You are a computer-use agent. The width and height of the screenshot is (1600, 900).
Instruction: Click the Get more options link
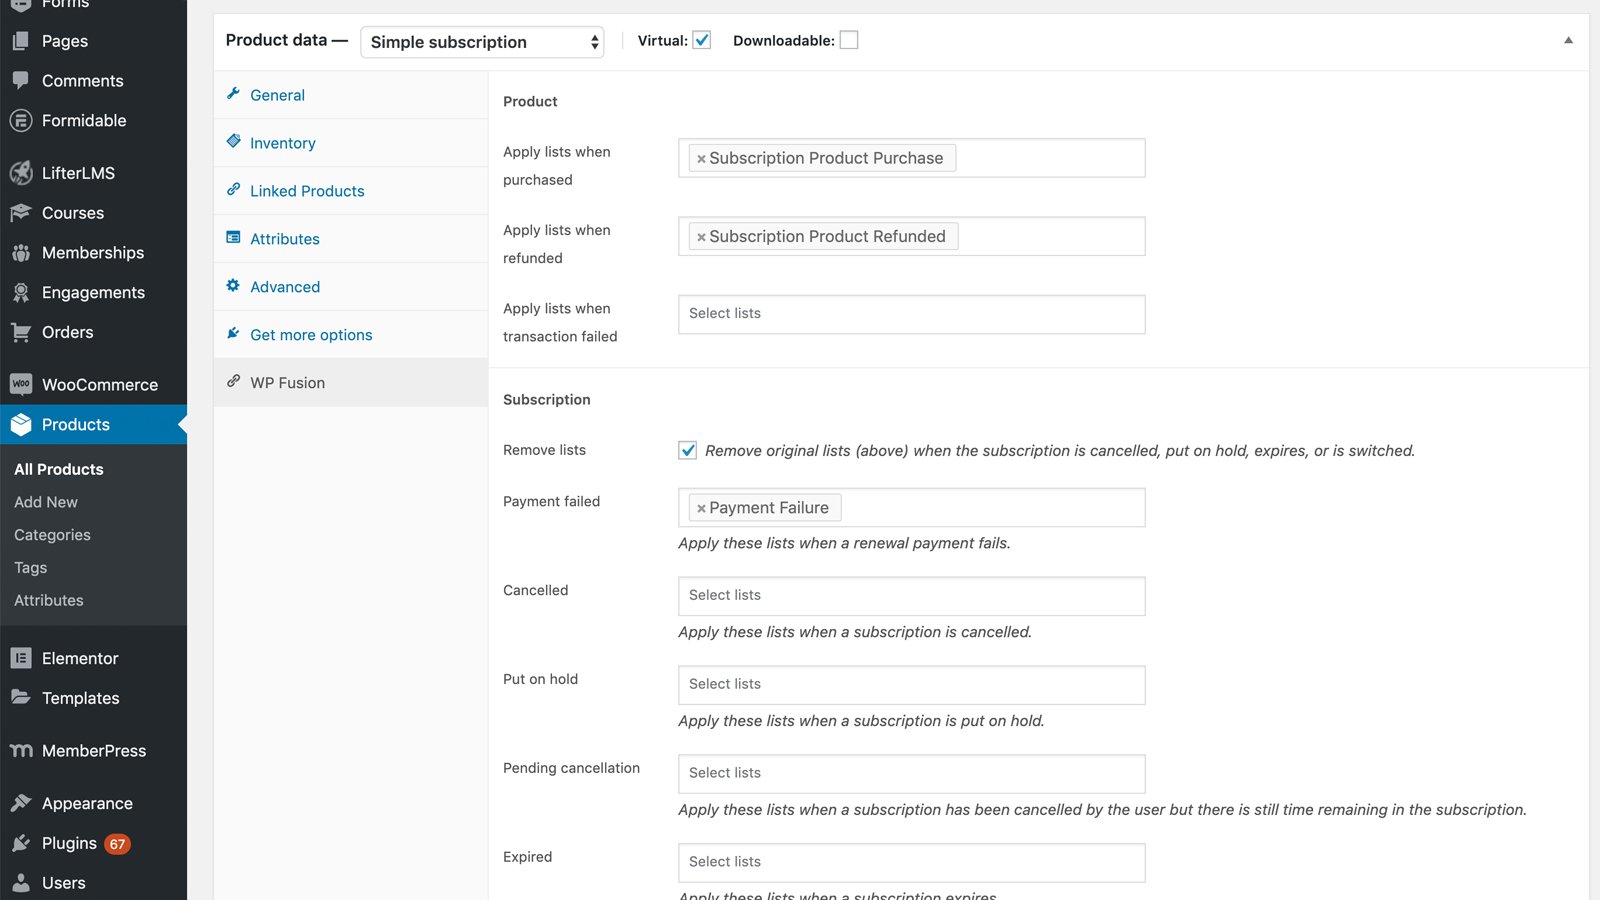[311, 334]
